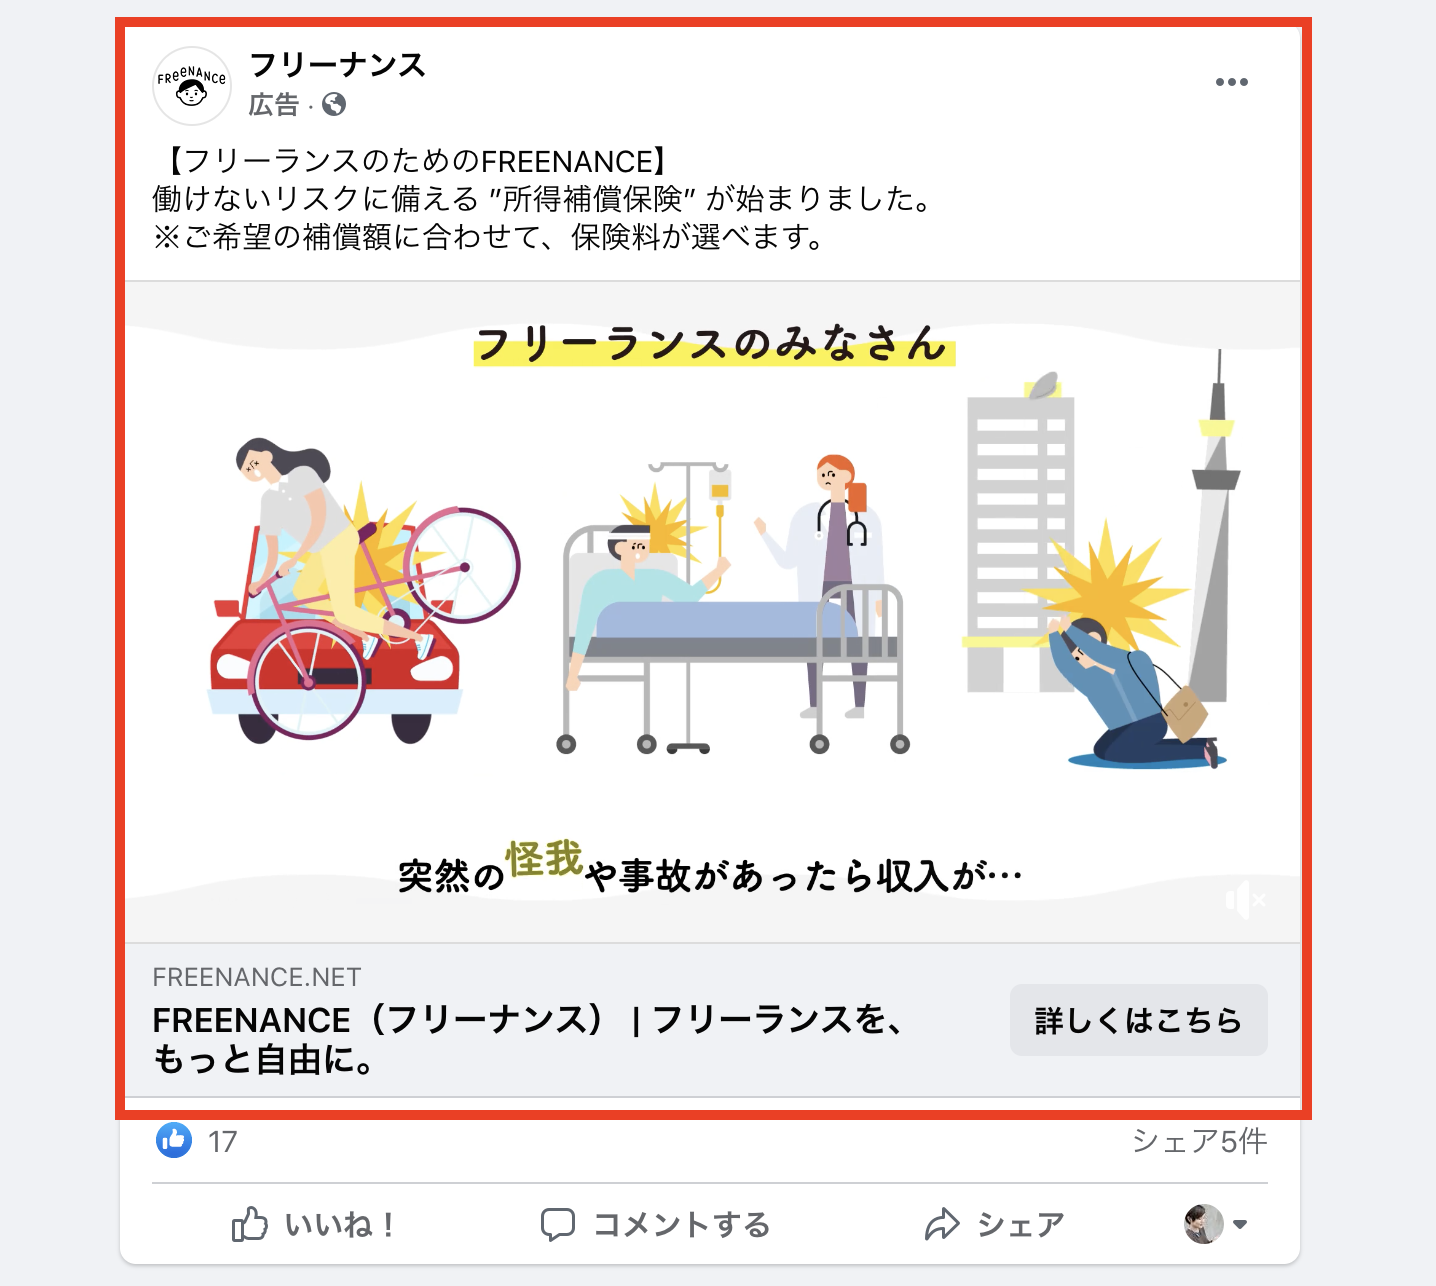View the シェア5件 share count
Image resolution: width=1436 pixels, height=1286 pixels.
tap(1199, 1141)
